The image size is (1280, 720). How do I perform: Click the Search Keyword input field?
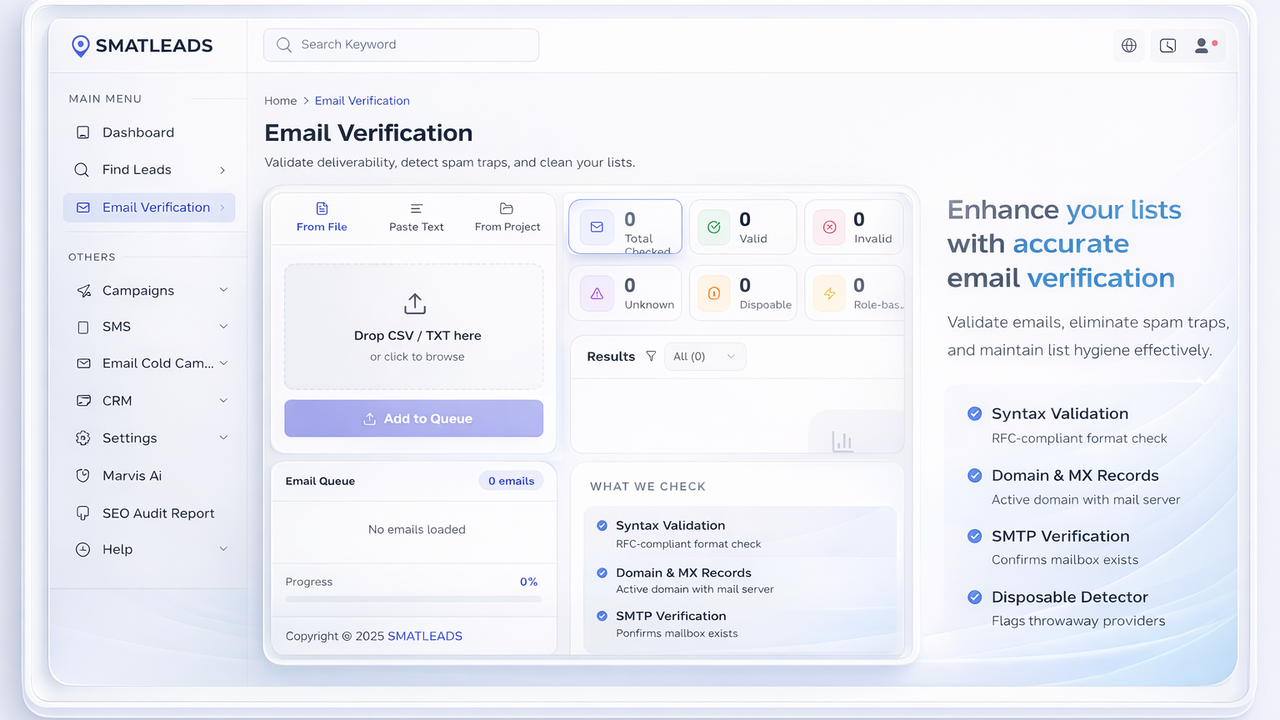pos(401,45)
